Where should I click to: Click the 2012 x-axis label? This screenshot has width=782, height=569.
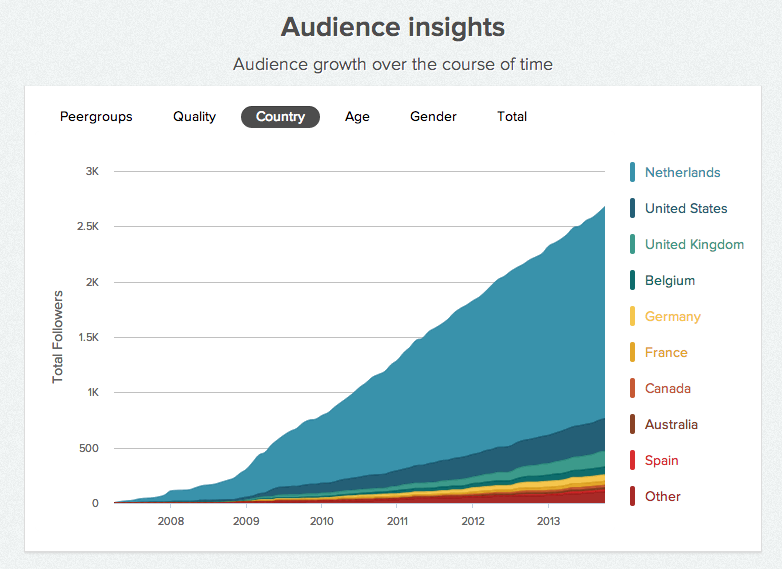(473, 521)
